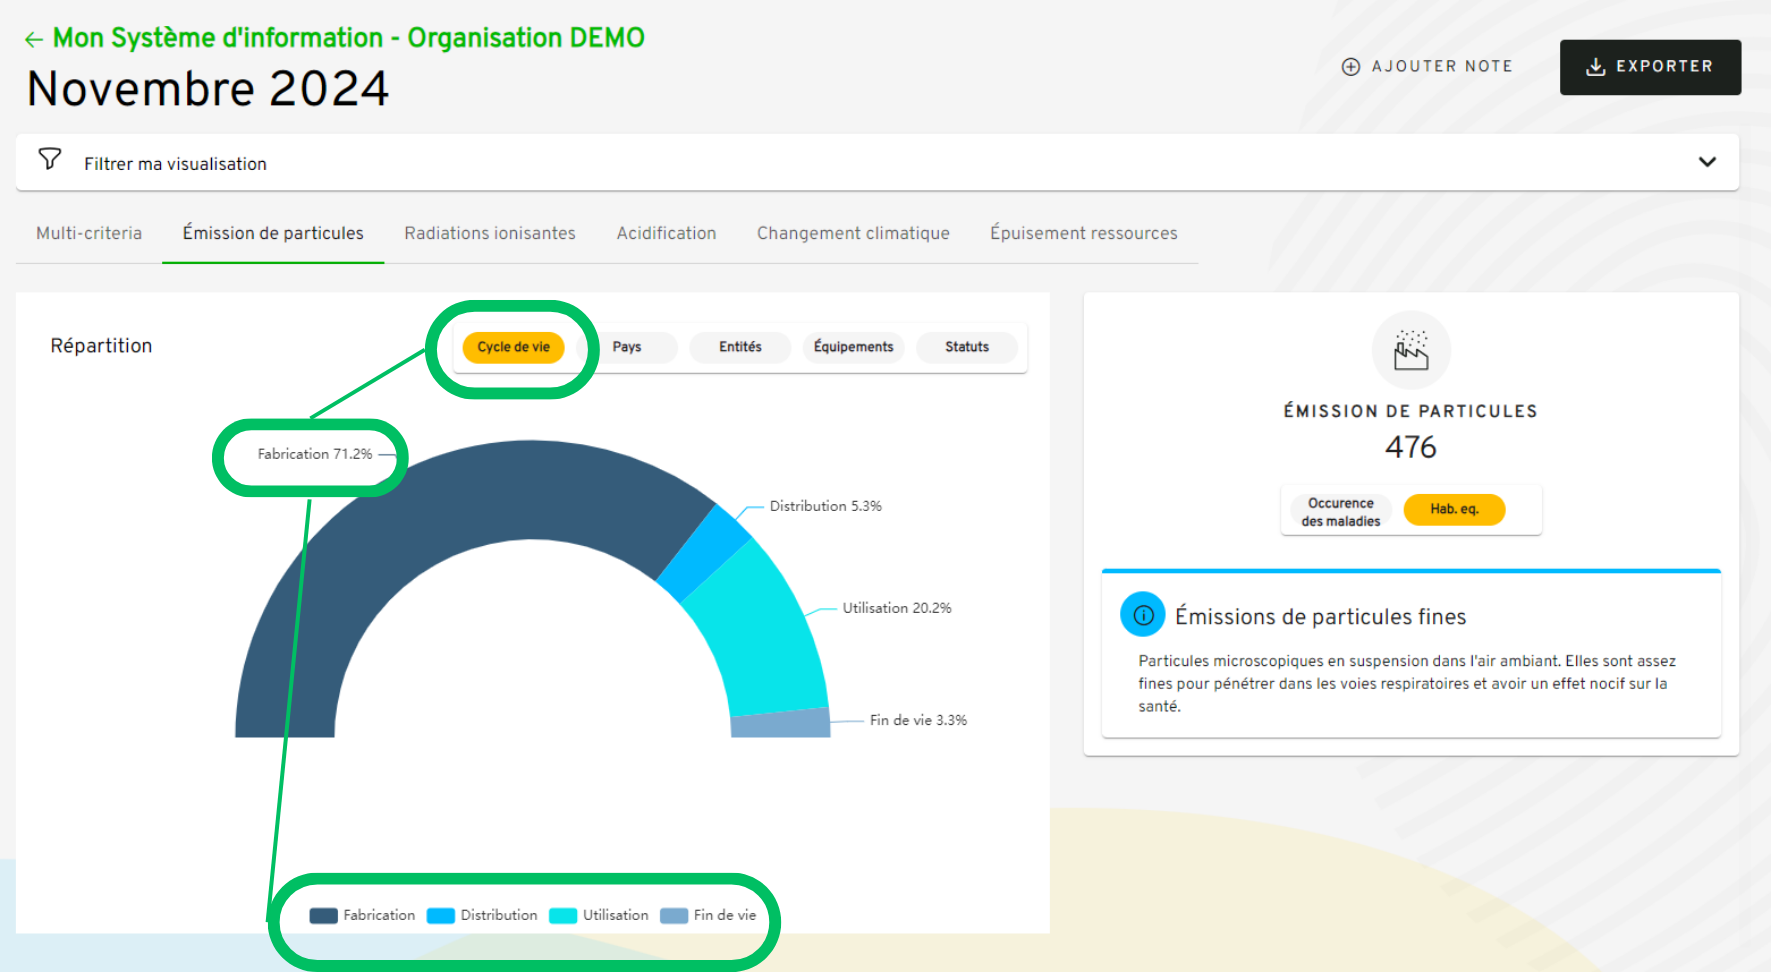The width and height of the screenshot is (1772, 973).
Task: Click the Distribution chart segment
Action: 705,552
